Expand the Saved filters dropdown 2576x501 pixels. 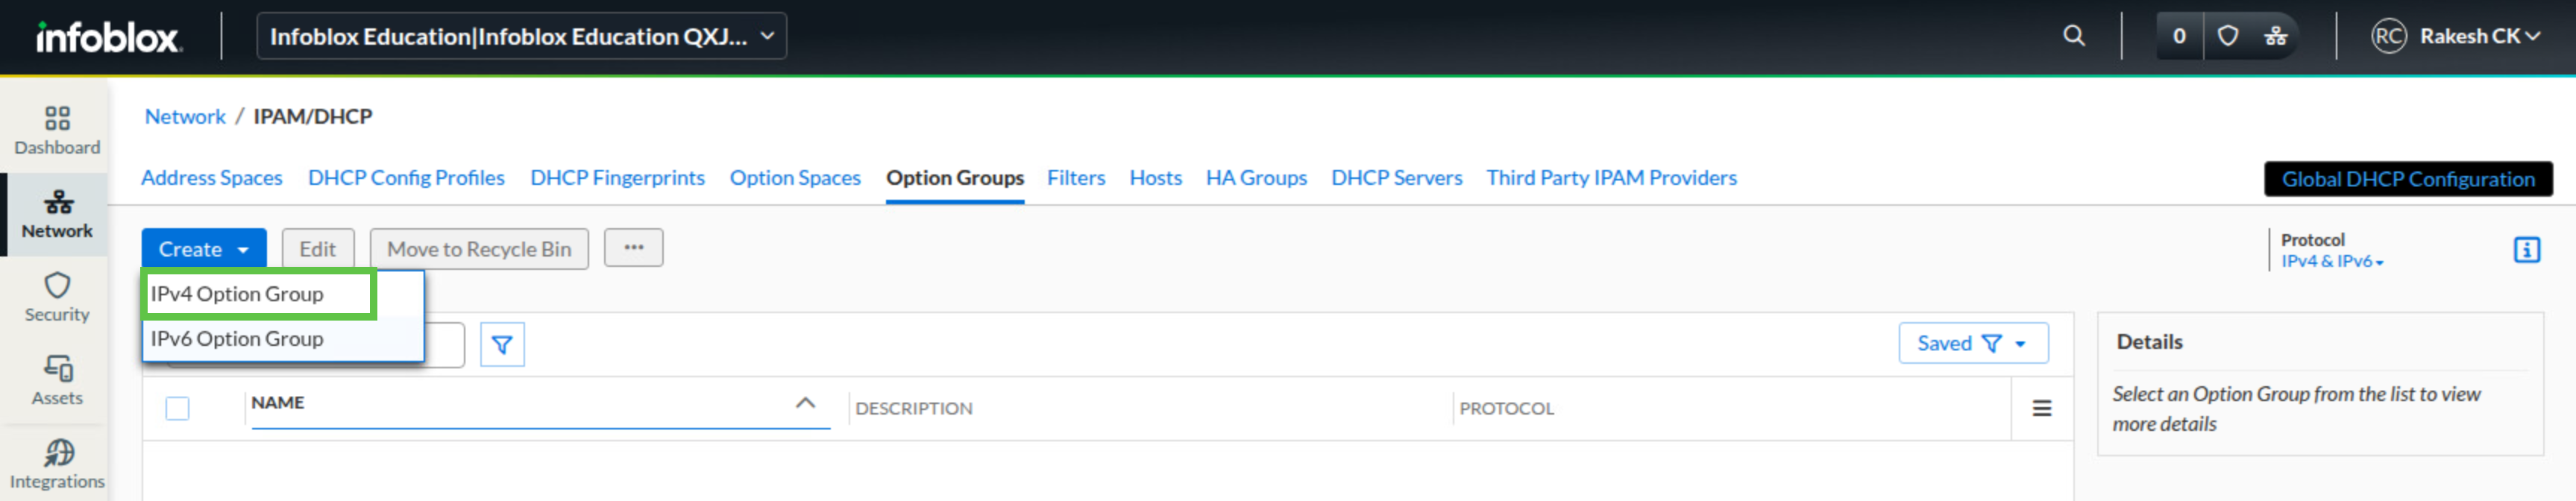tap(1973, 343)
